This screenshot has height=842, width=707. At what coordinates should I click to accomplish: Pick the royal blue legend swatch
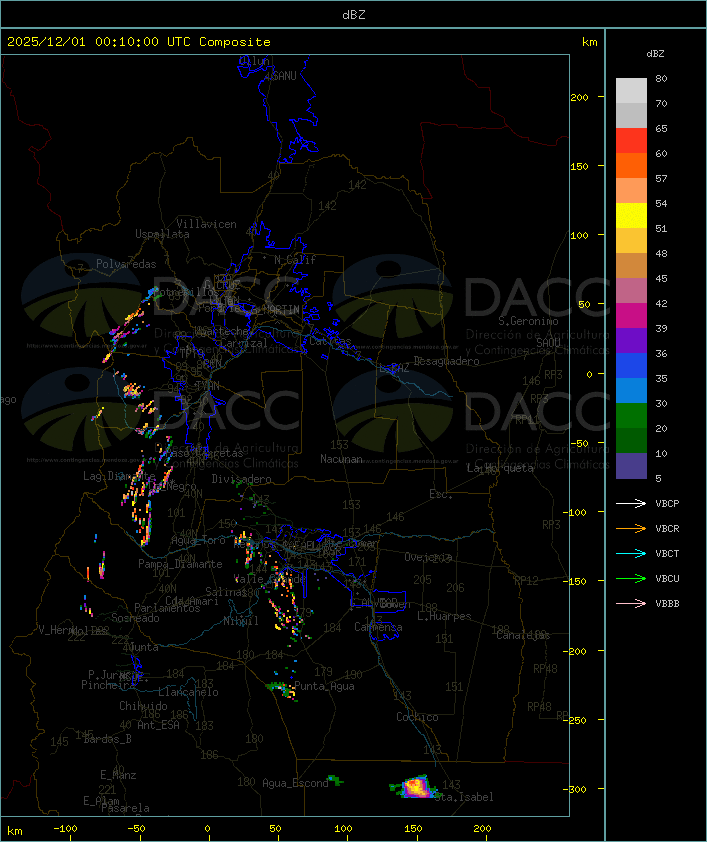pos(631,366)
